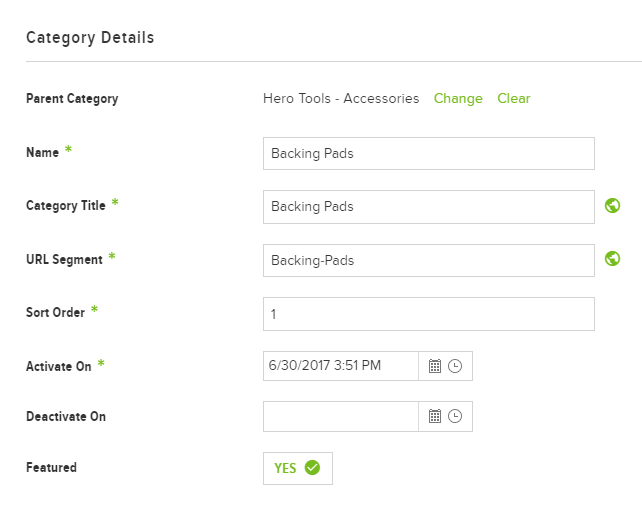
Task: Click into the Sort Order field
Action: pyautogui.click(x=429, y=314)
